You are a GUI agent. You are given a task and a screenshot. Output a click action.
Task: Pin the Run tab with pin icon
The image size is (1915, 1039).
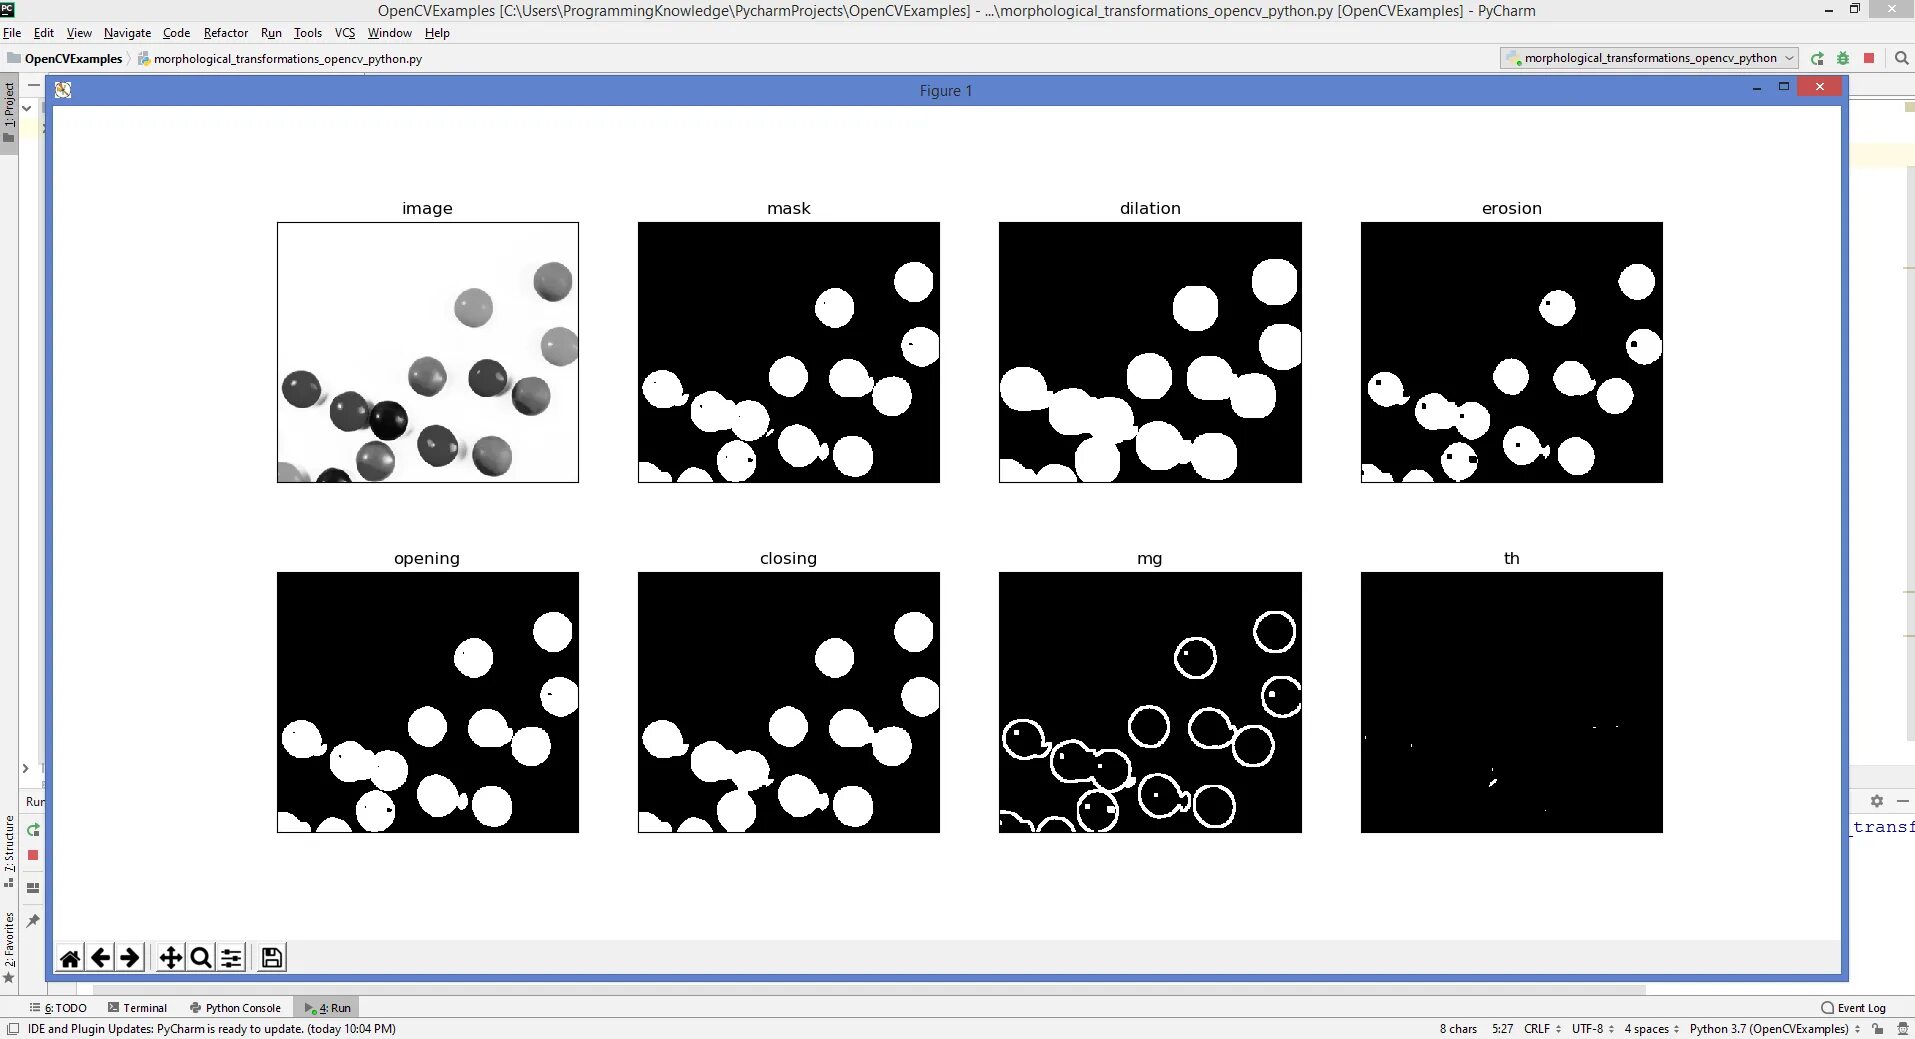33,921
